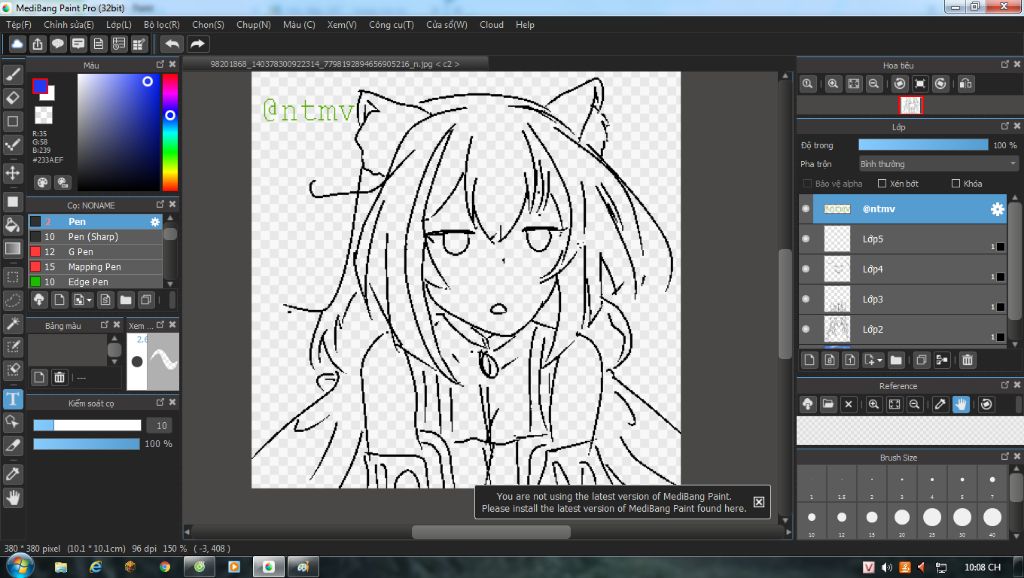Expand the add-brush dropdown arrow
1024x578 pixels.
[x=89, y=300]
